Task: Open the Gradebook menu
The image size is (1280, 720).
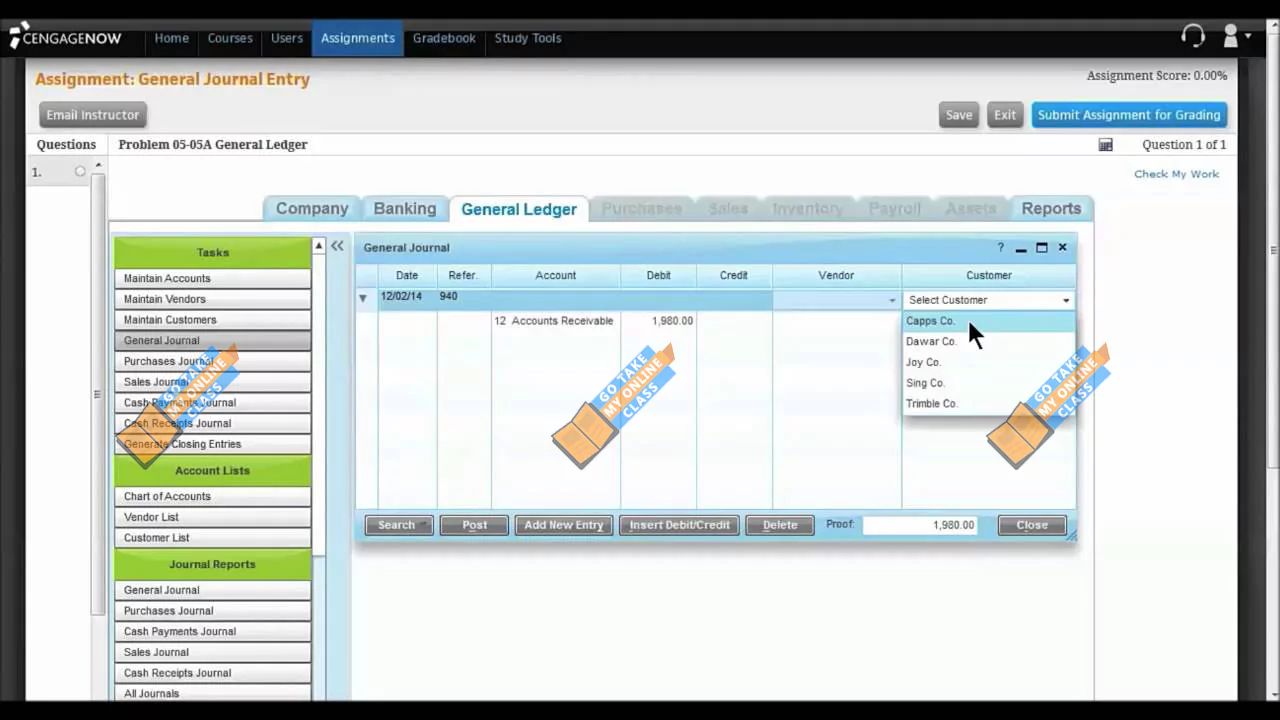Action: pos(444,38)
